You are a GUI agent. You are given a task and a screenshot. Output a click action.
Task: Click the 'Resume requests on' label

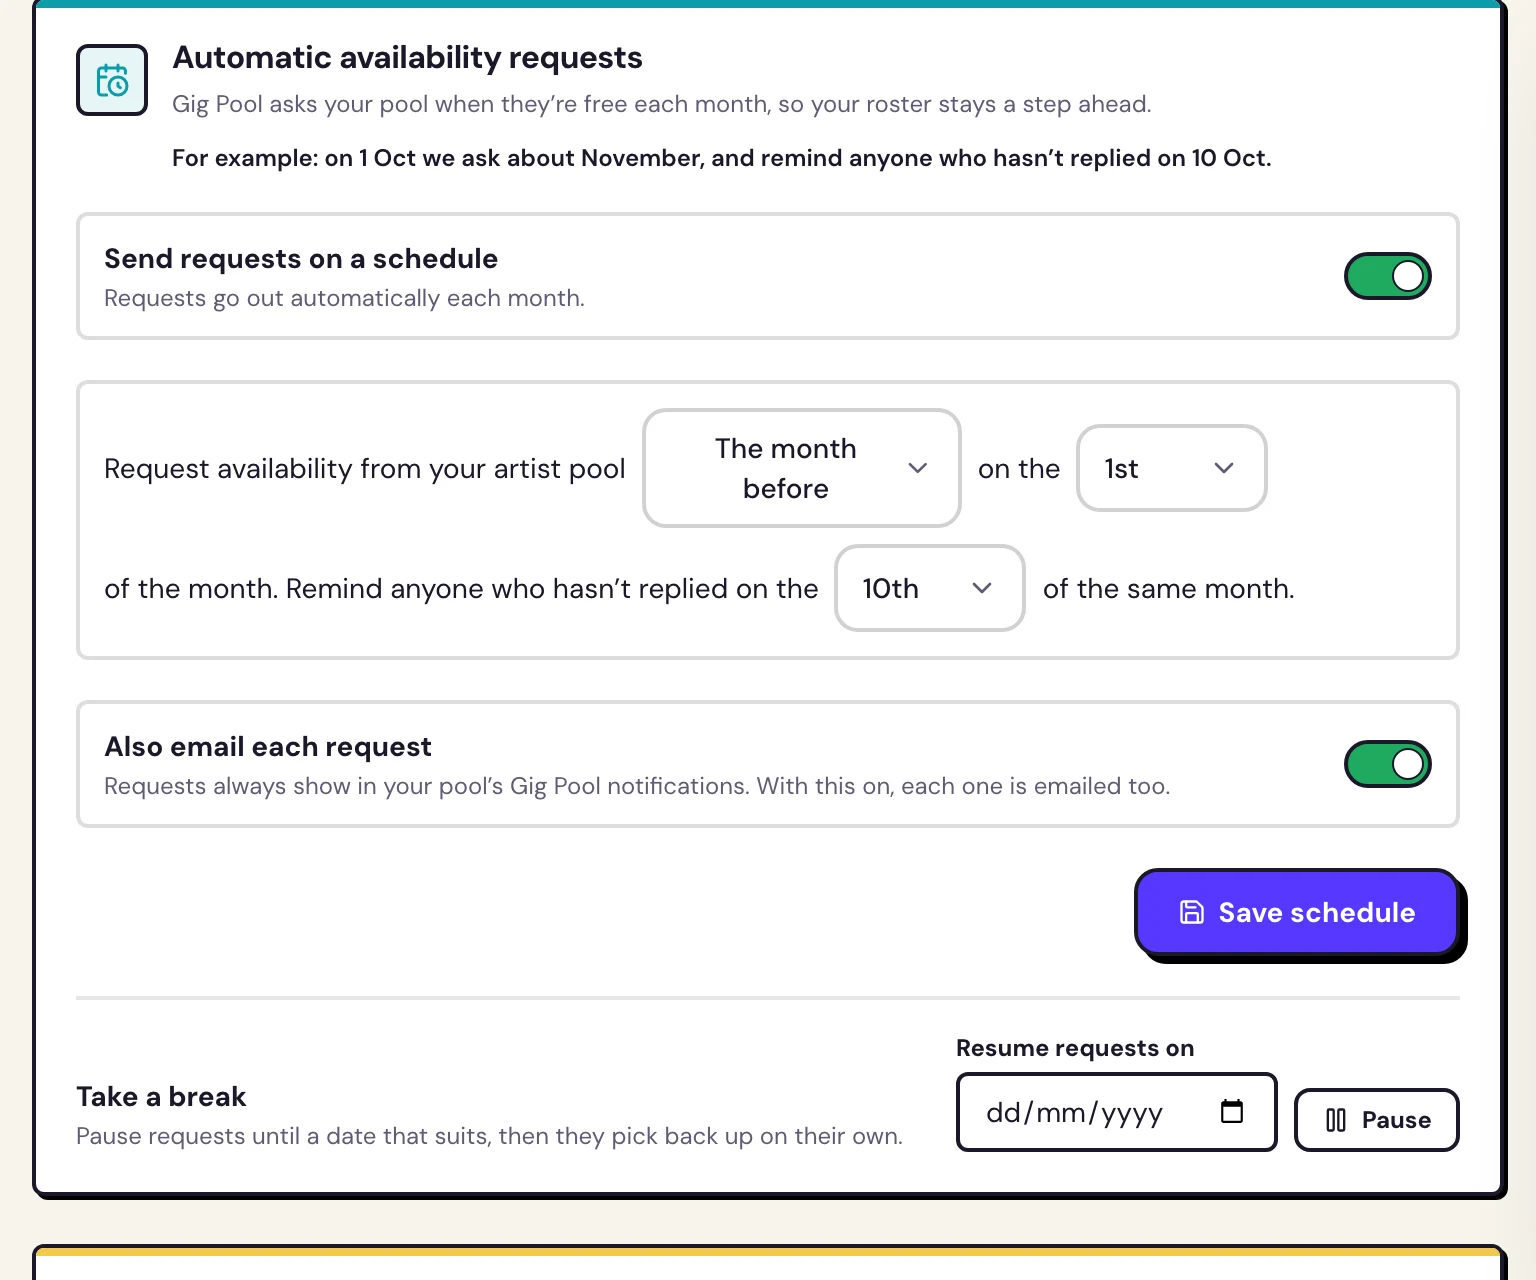pos(1075,1048)
